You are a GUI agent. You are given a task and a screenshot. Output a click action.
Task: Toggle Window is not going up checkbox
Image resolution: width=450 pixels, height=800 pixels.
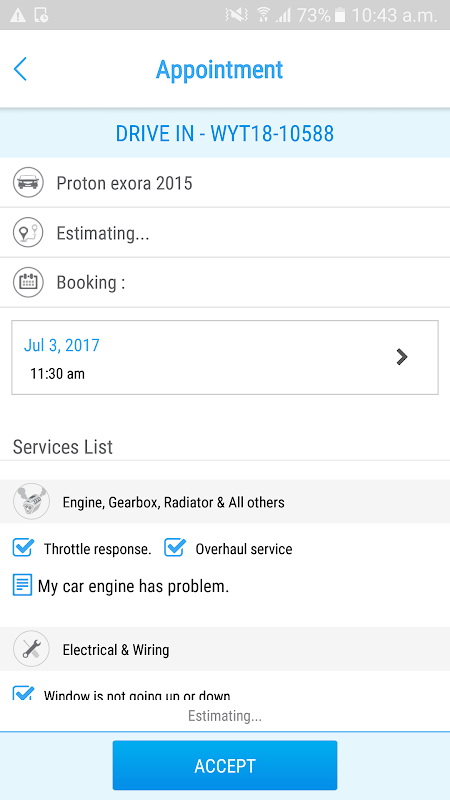(x=23, y=693)
